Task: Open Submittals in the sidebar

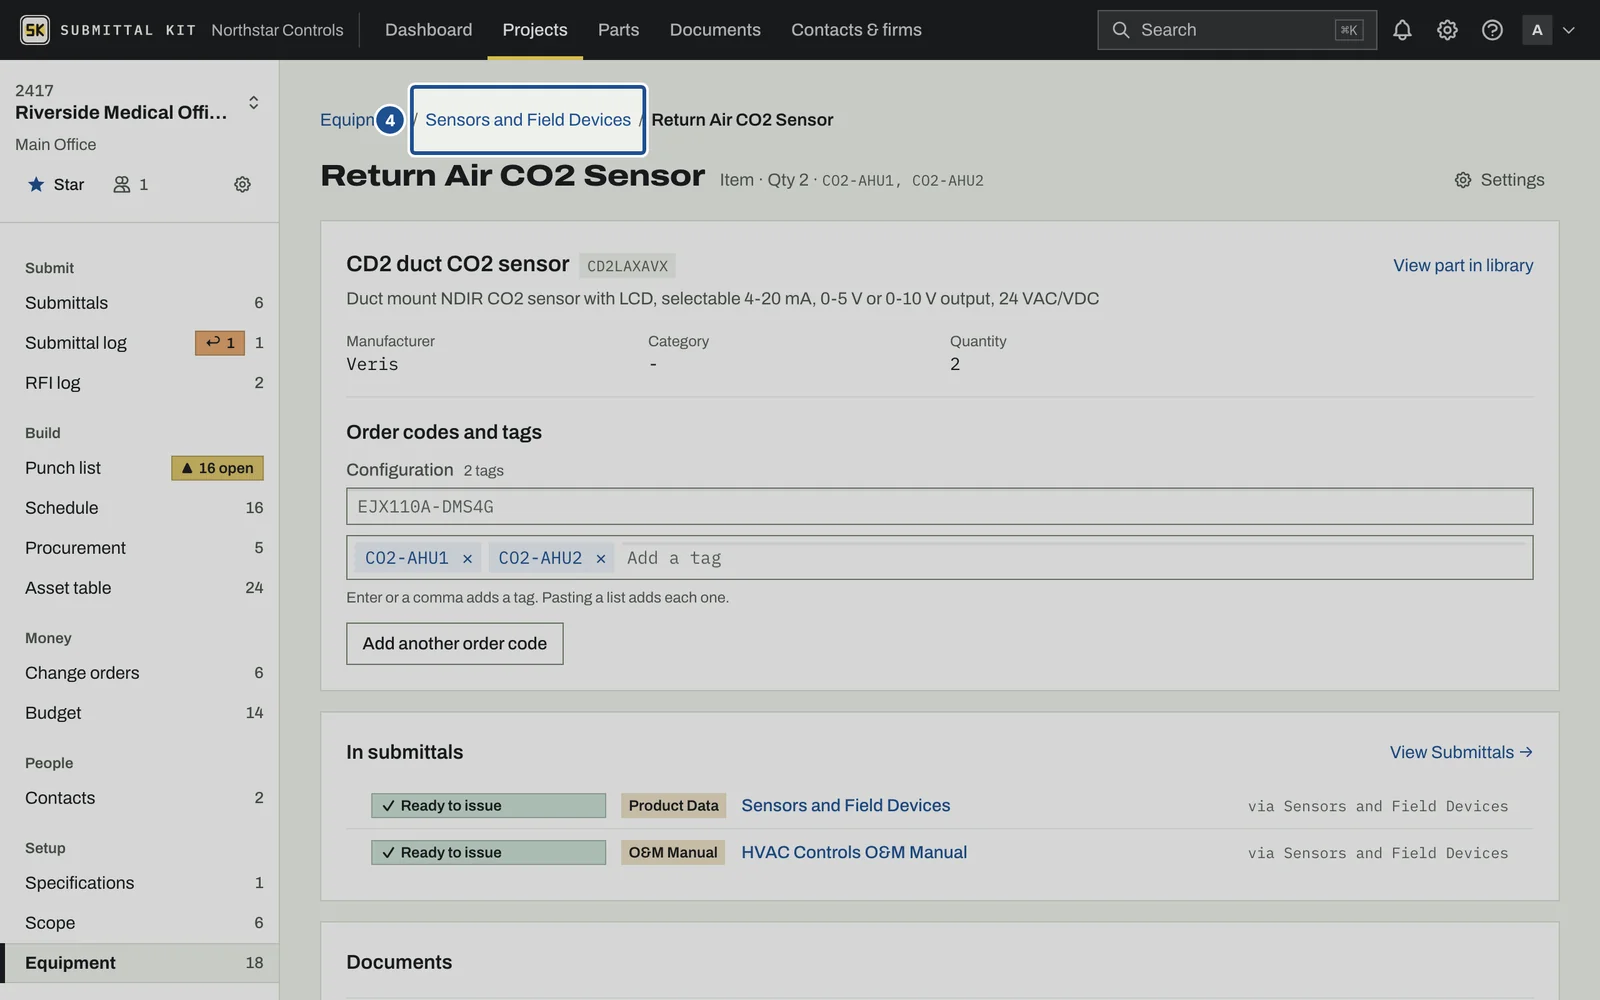Action: pyautogui.click(x=140, y=303)
